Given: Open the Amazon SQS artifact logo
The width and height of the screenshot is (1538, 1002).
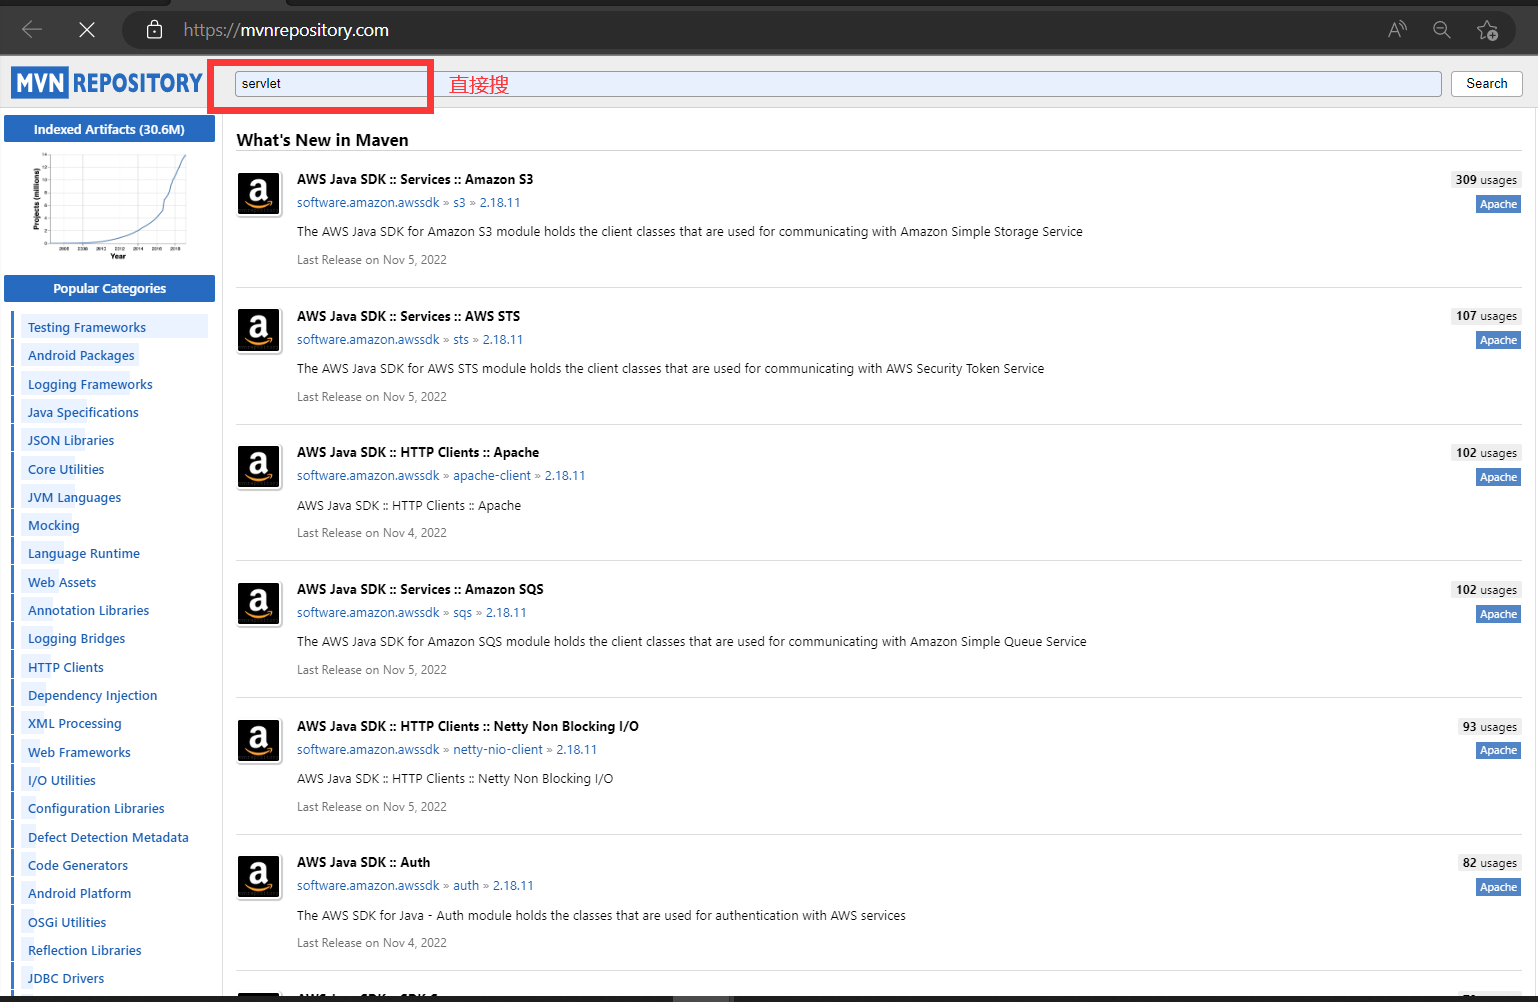Looking at the screenshot, I should click(x=259, y=604).
